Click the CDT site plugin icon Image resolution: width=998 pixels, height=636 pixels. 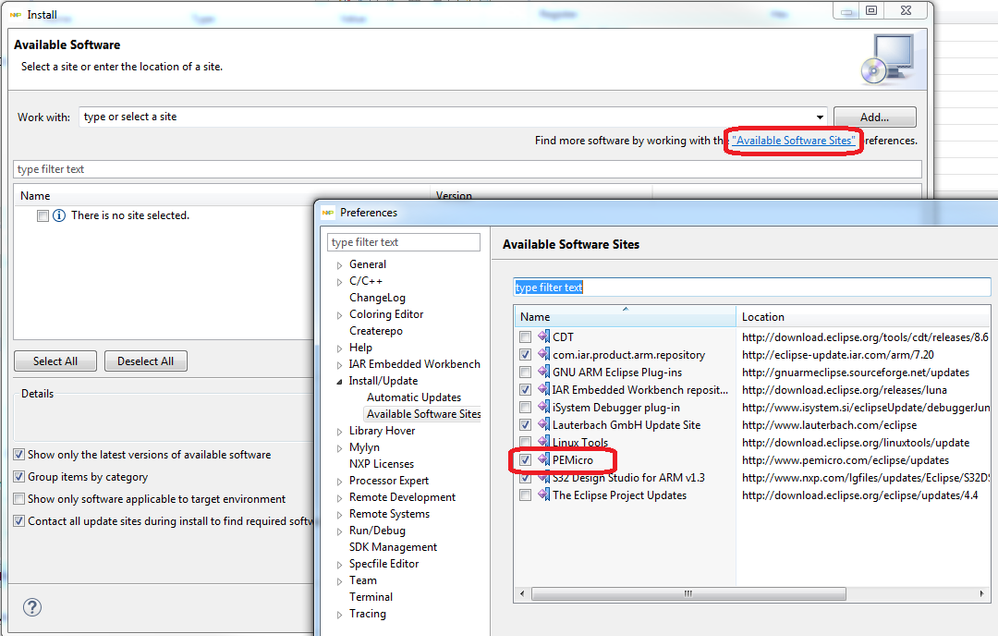[x=544, y=336]
